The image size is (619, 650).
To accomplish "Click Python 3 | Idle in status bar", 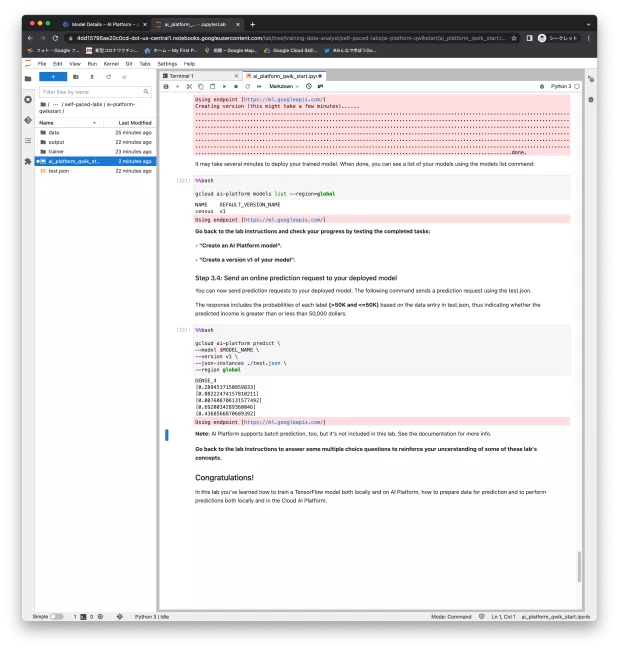I will click(x=152, y=617).
